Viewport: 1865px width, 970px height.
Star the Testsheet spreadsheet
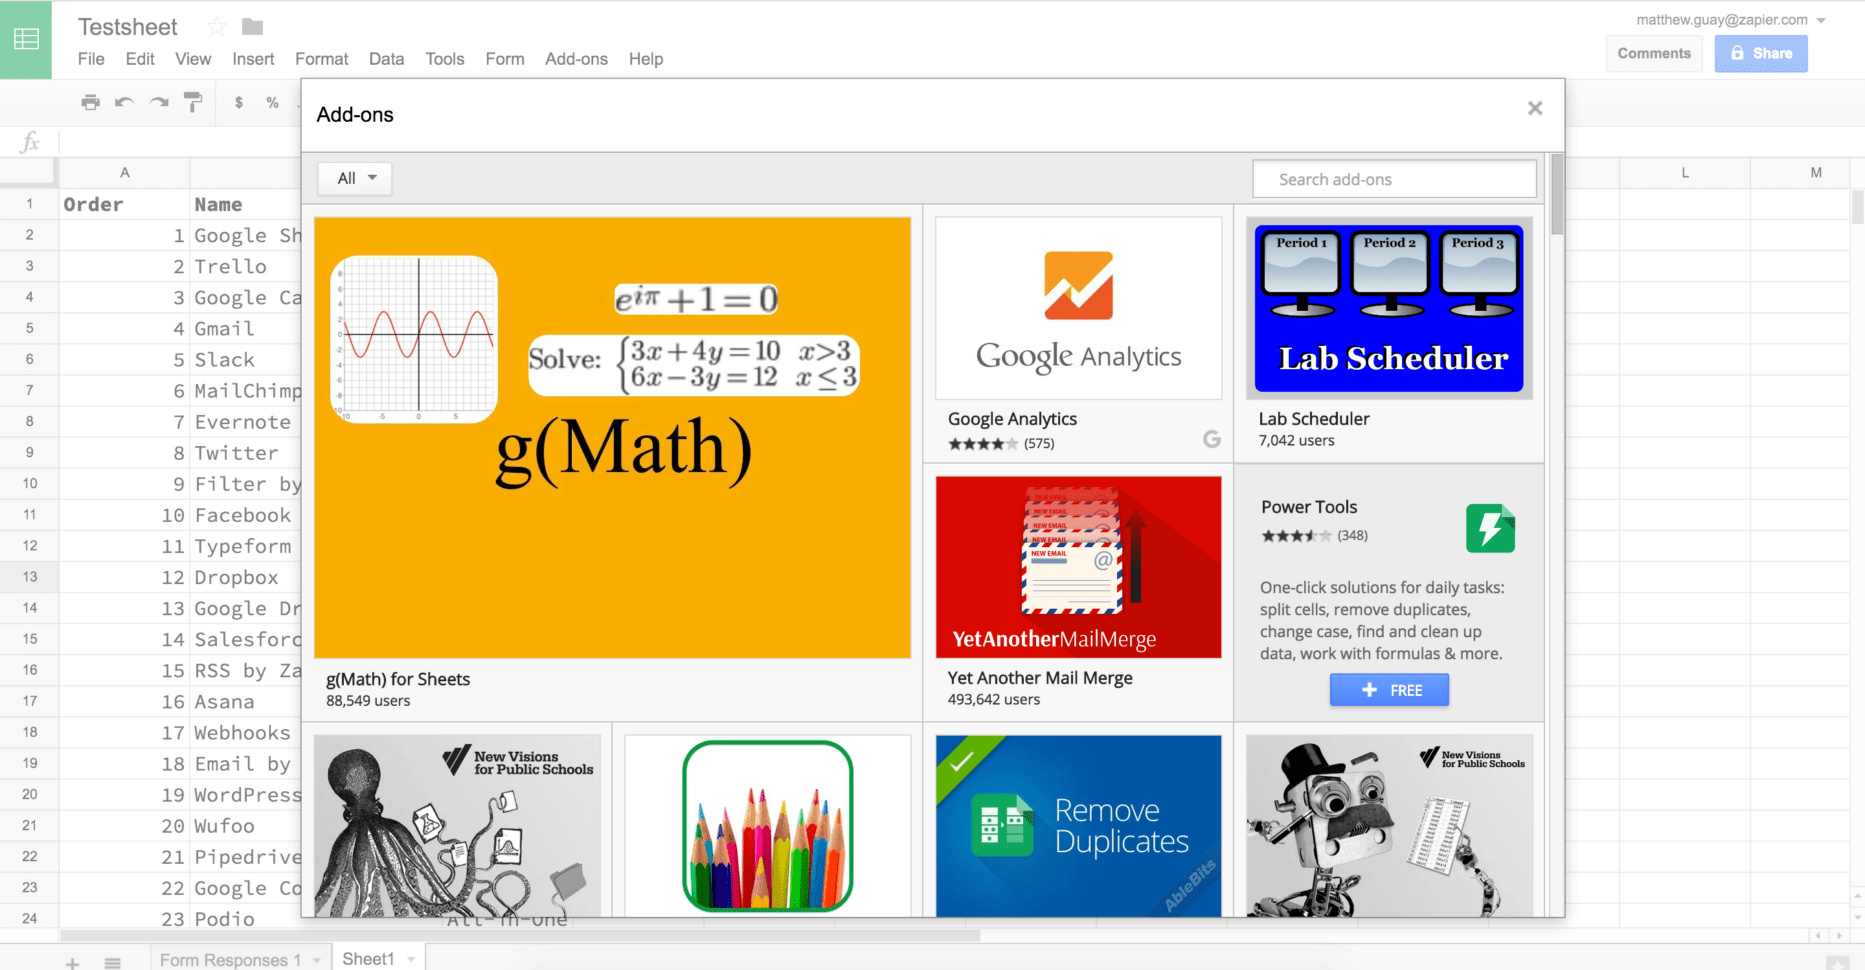click(216, 26)
